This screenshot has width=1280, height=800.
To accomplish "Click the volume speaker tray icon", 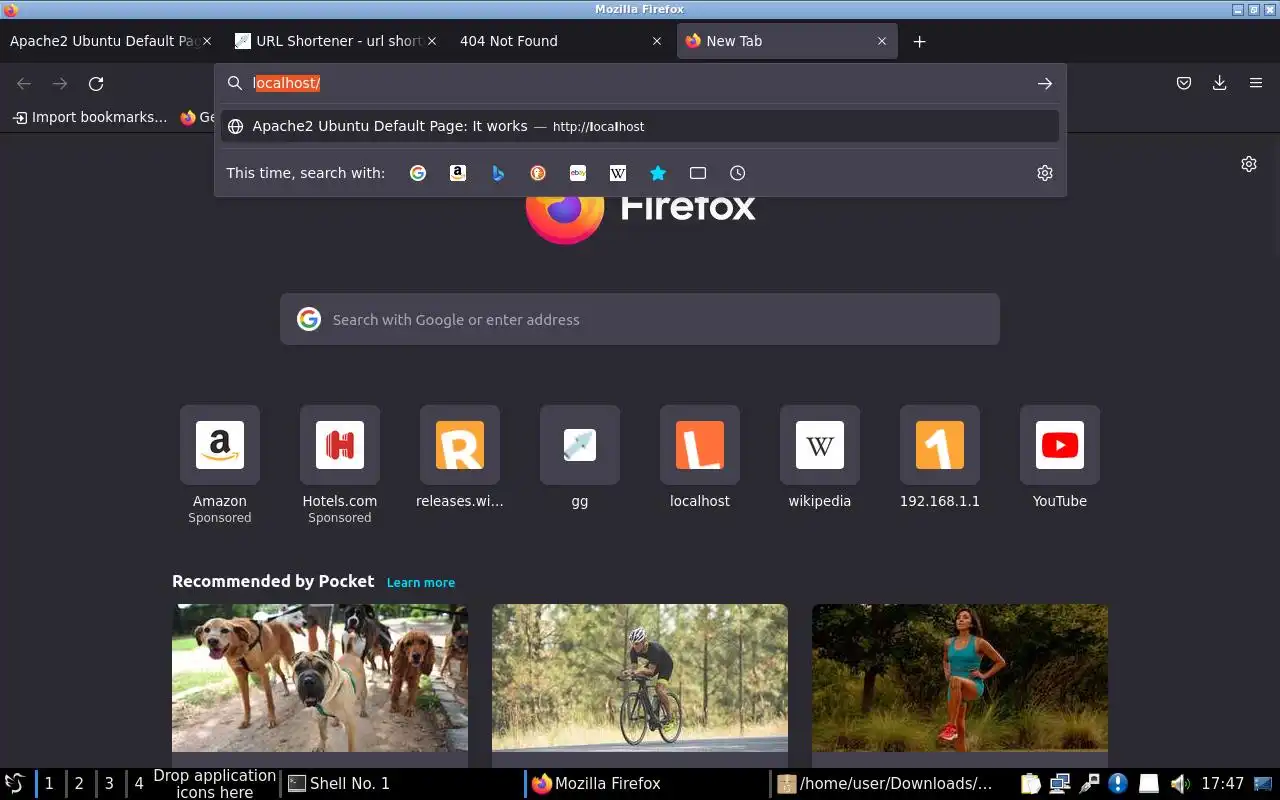I will click(x=1179, y=784).
